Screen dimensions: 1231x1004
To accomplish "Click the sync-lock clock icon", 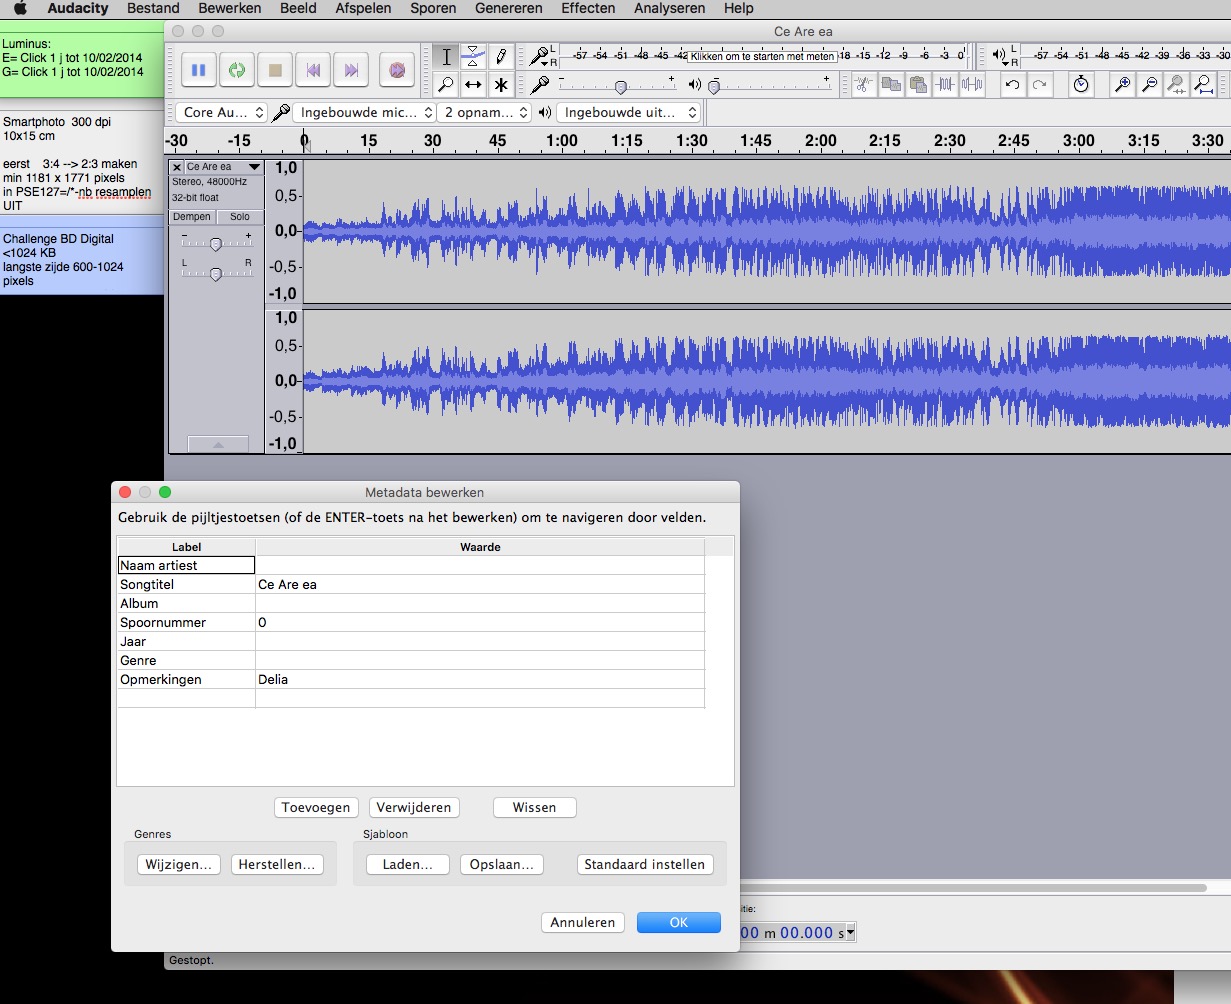I will 1081,85.
